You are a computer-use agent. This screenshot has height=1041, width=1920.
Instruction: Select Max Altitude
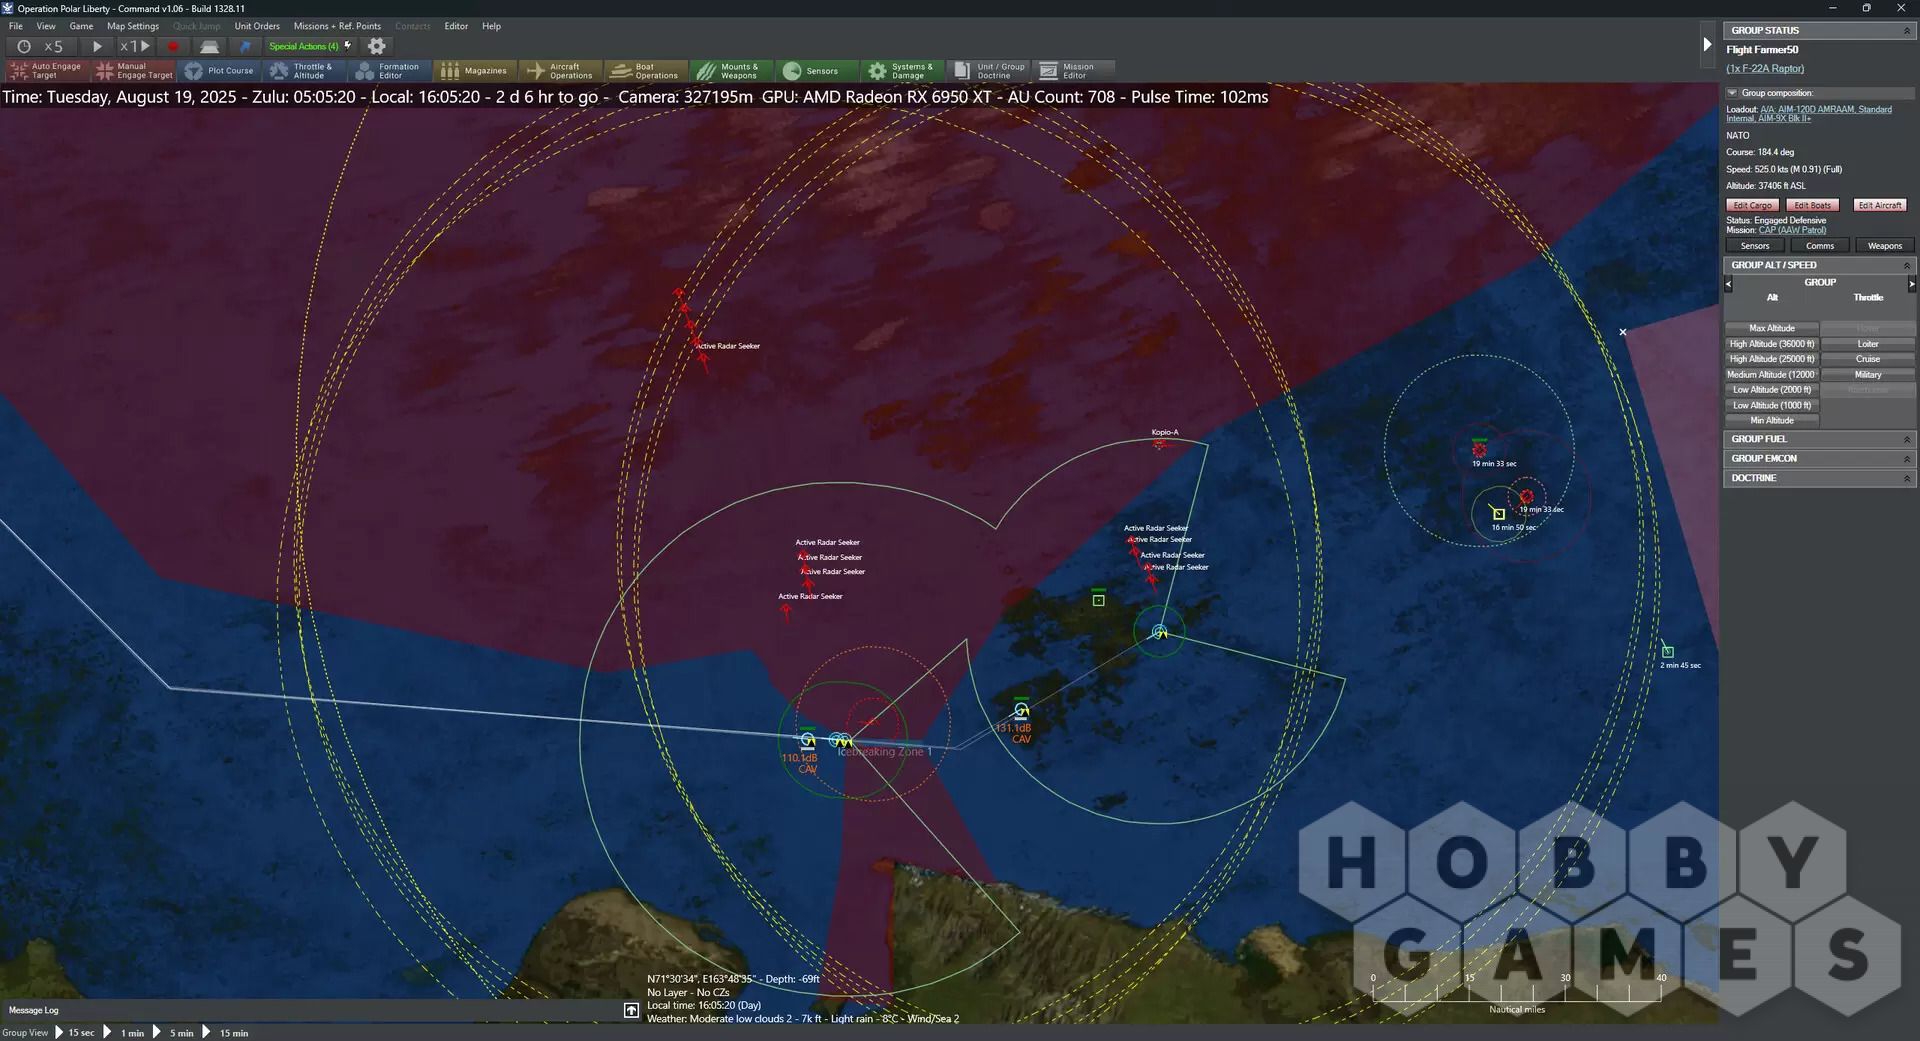click(1772, 328)
